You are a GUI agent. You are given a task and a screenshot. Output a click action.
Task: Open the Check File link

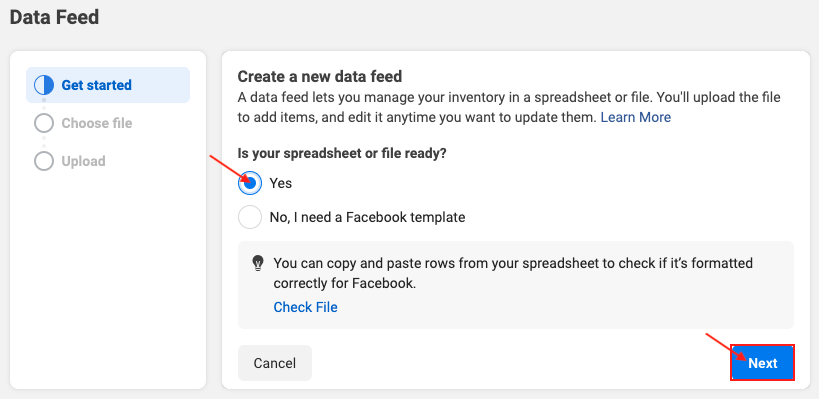[306, 307]
